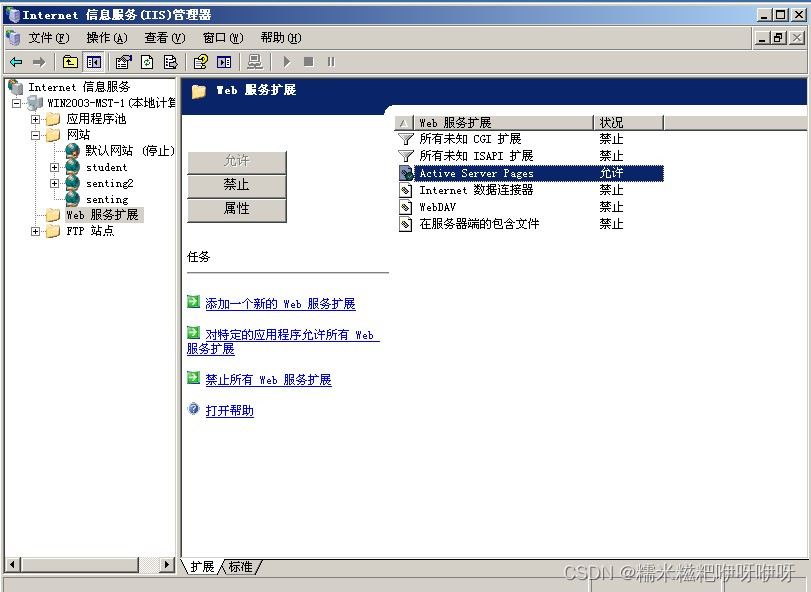This screenshot has width=811, height=592.
Task: Select the Internet 信息服务 root node
Action: coord(79,87)
